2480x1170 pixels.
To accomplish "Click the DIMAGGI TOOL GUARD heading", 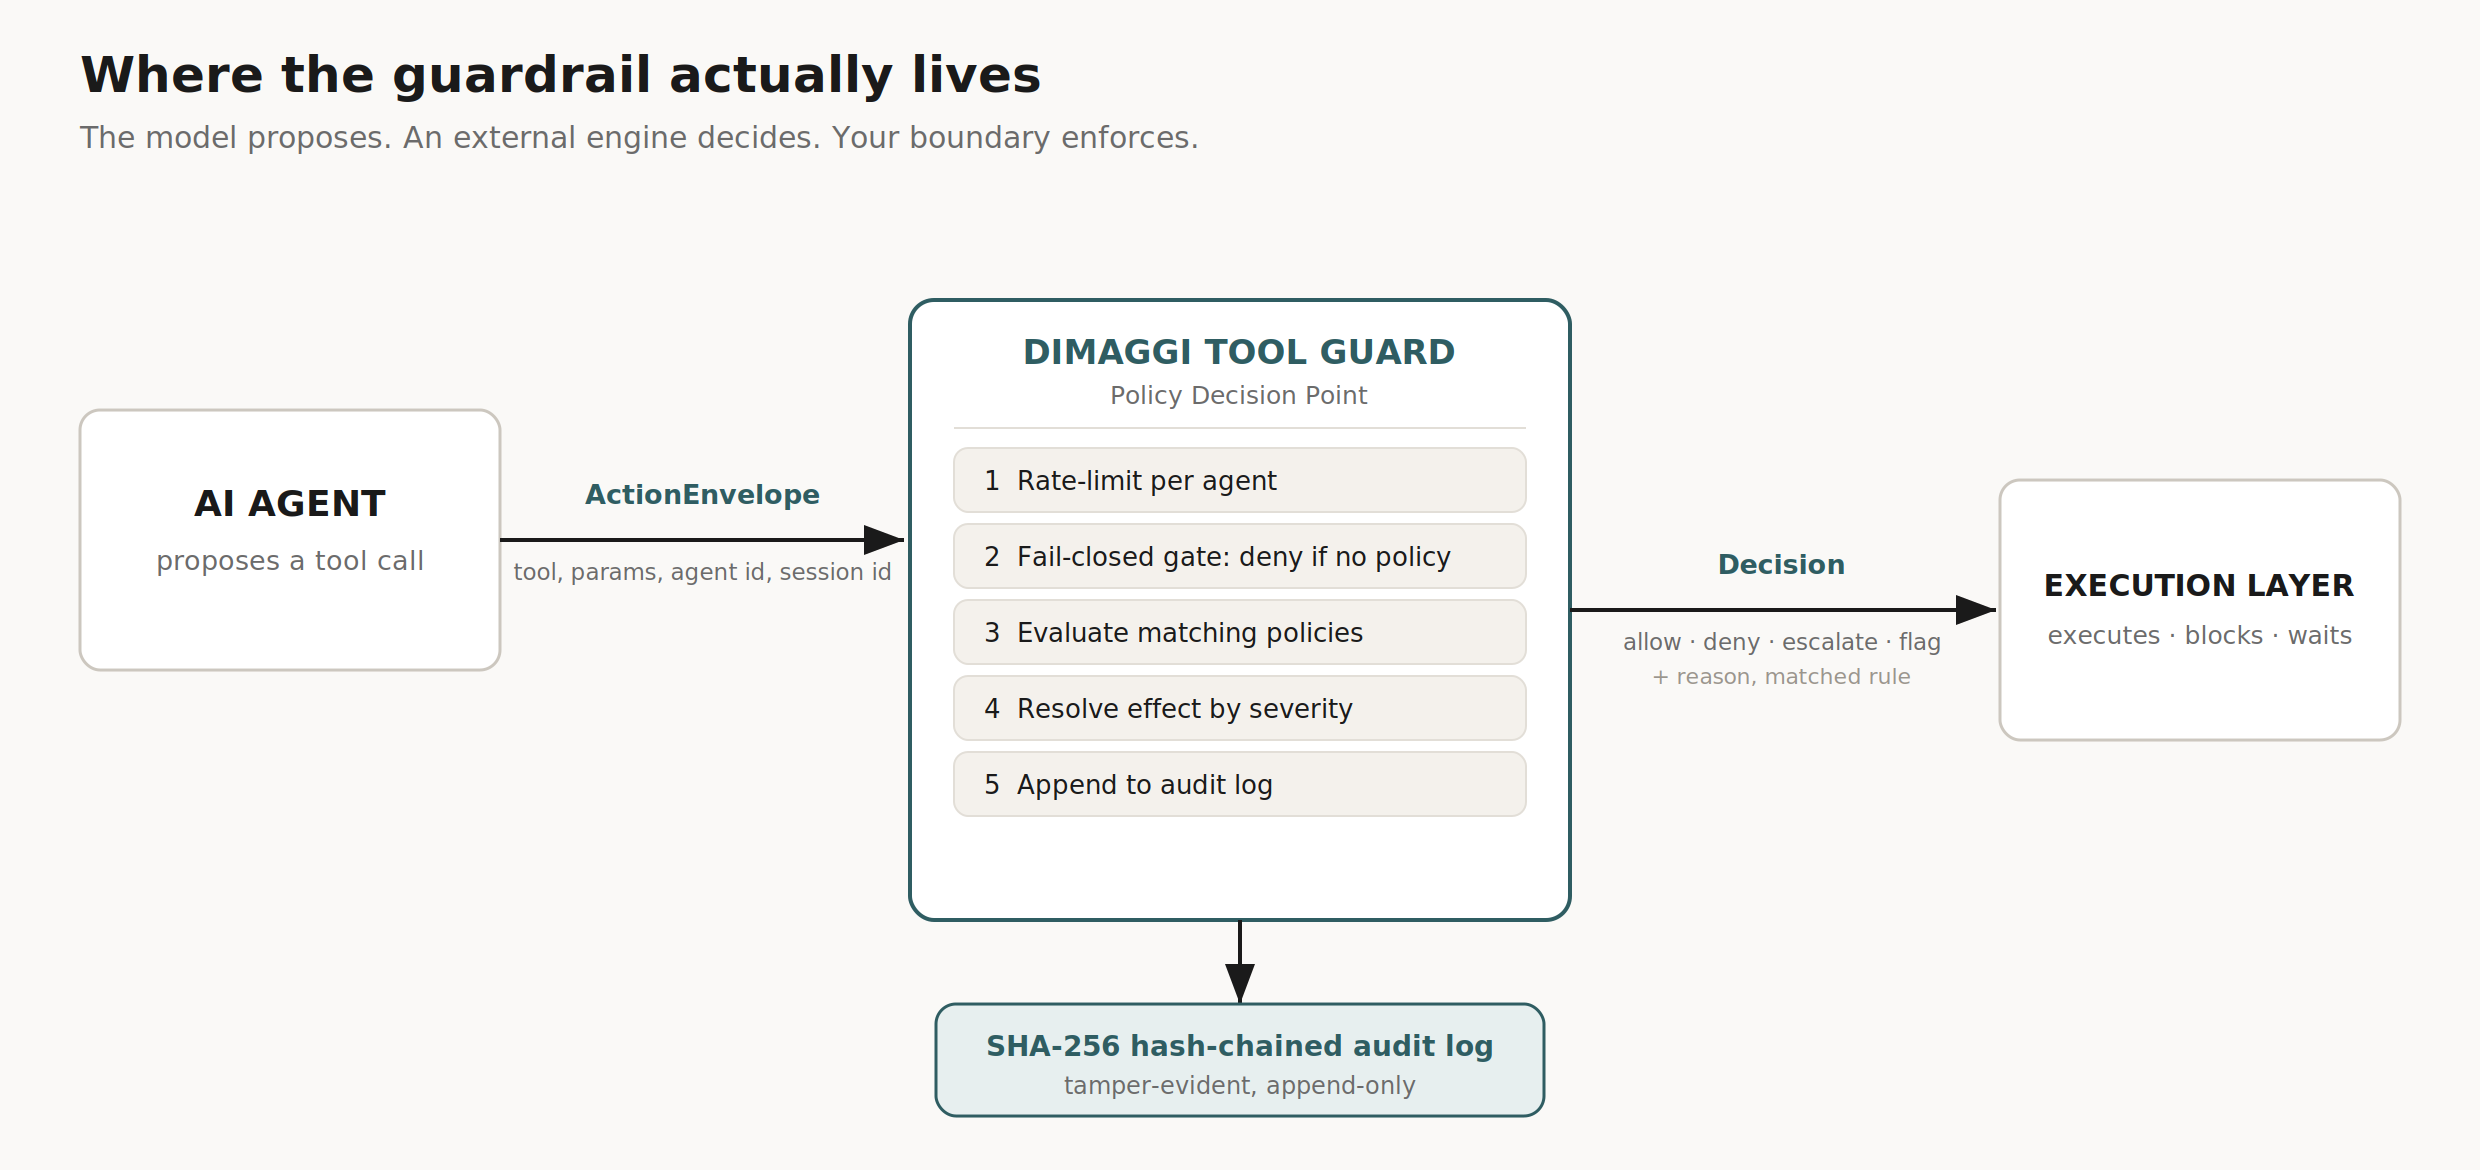I will (x=1239, y=352).
